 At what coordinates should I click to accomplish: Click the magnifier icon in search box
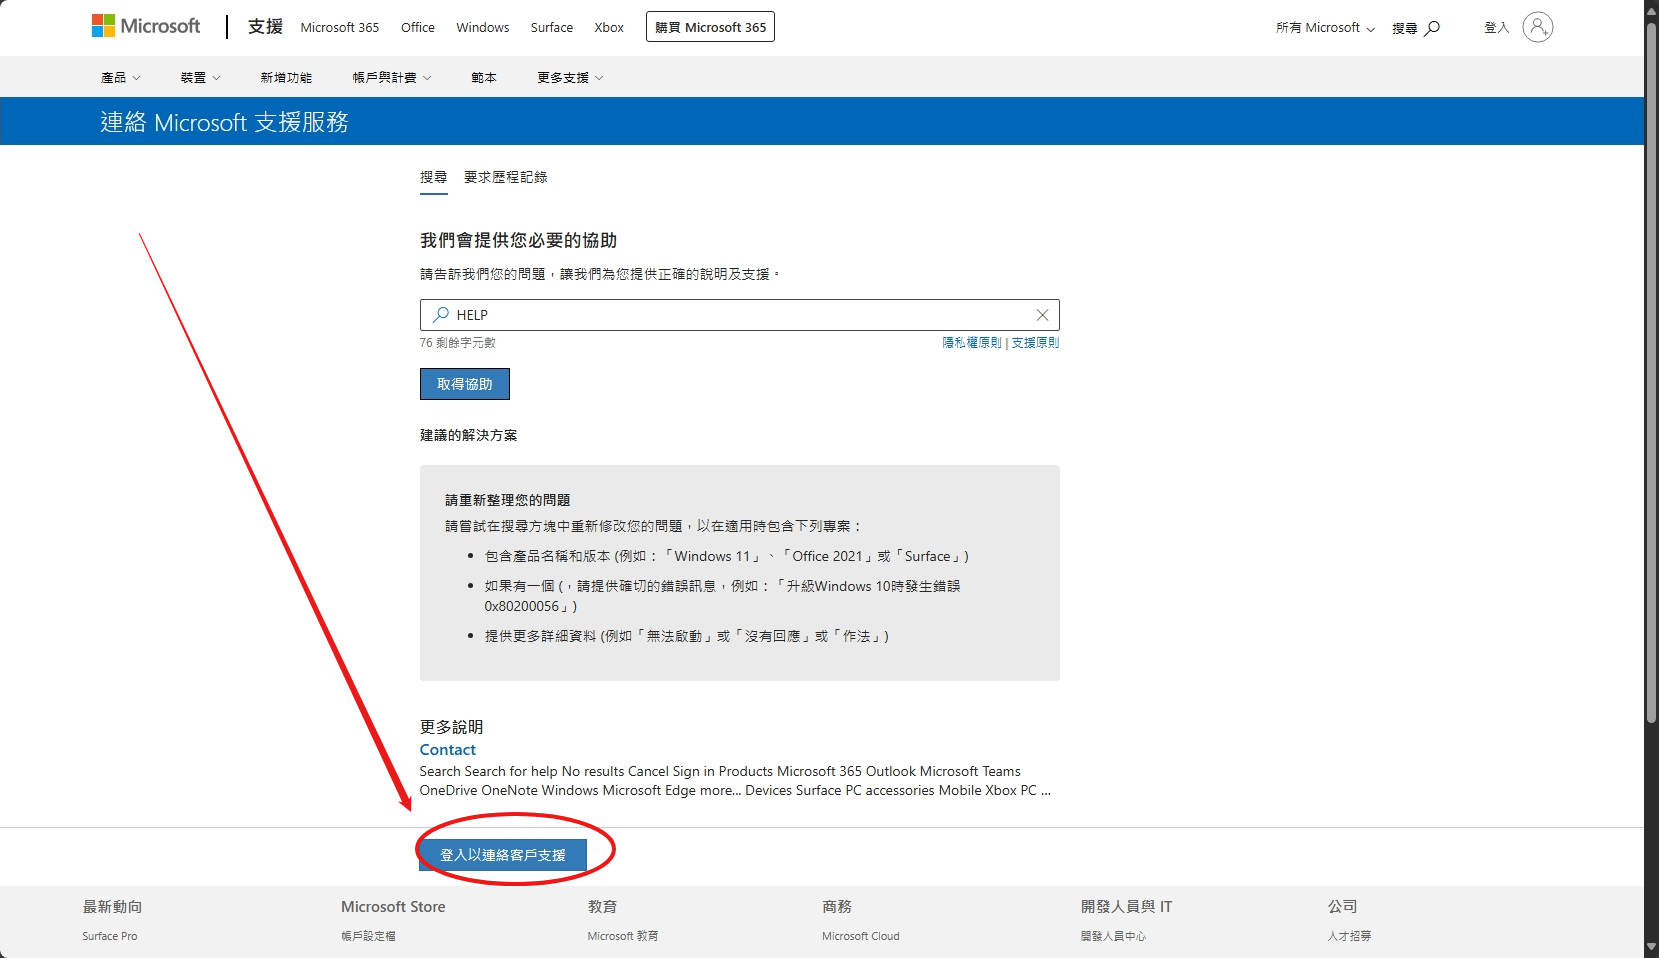tap(440, 315)
